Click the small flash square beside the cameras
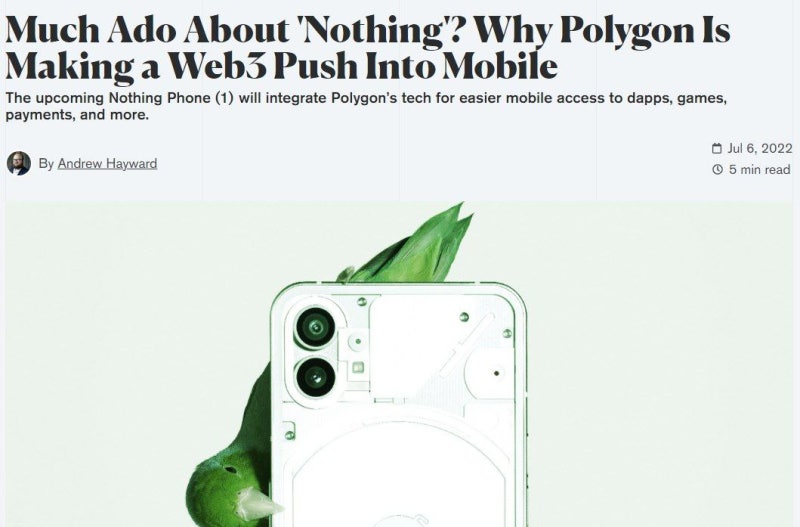The image size is (800, 527). click(x=358, y=367)
